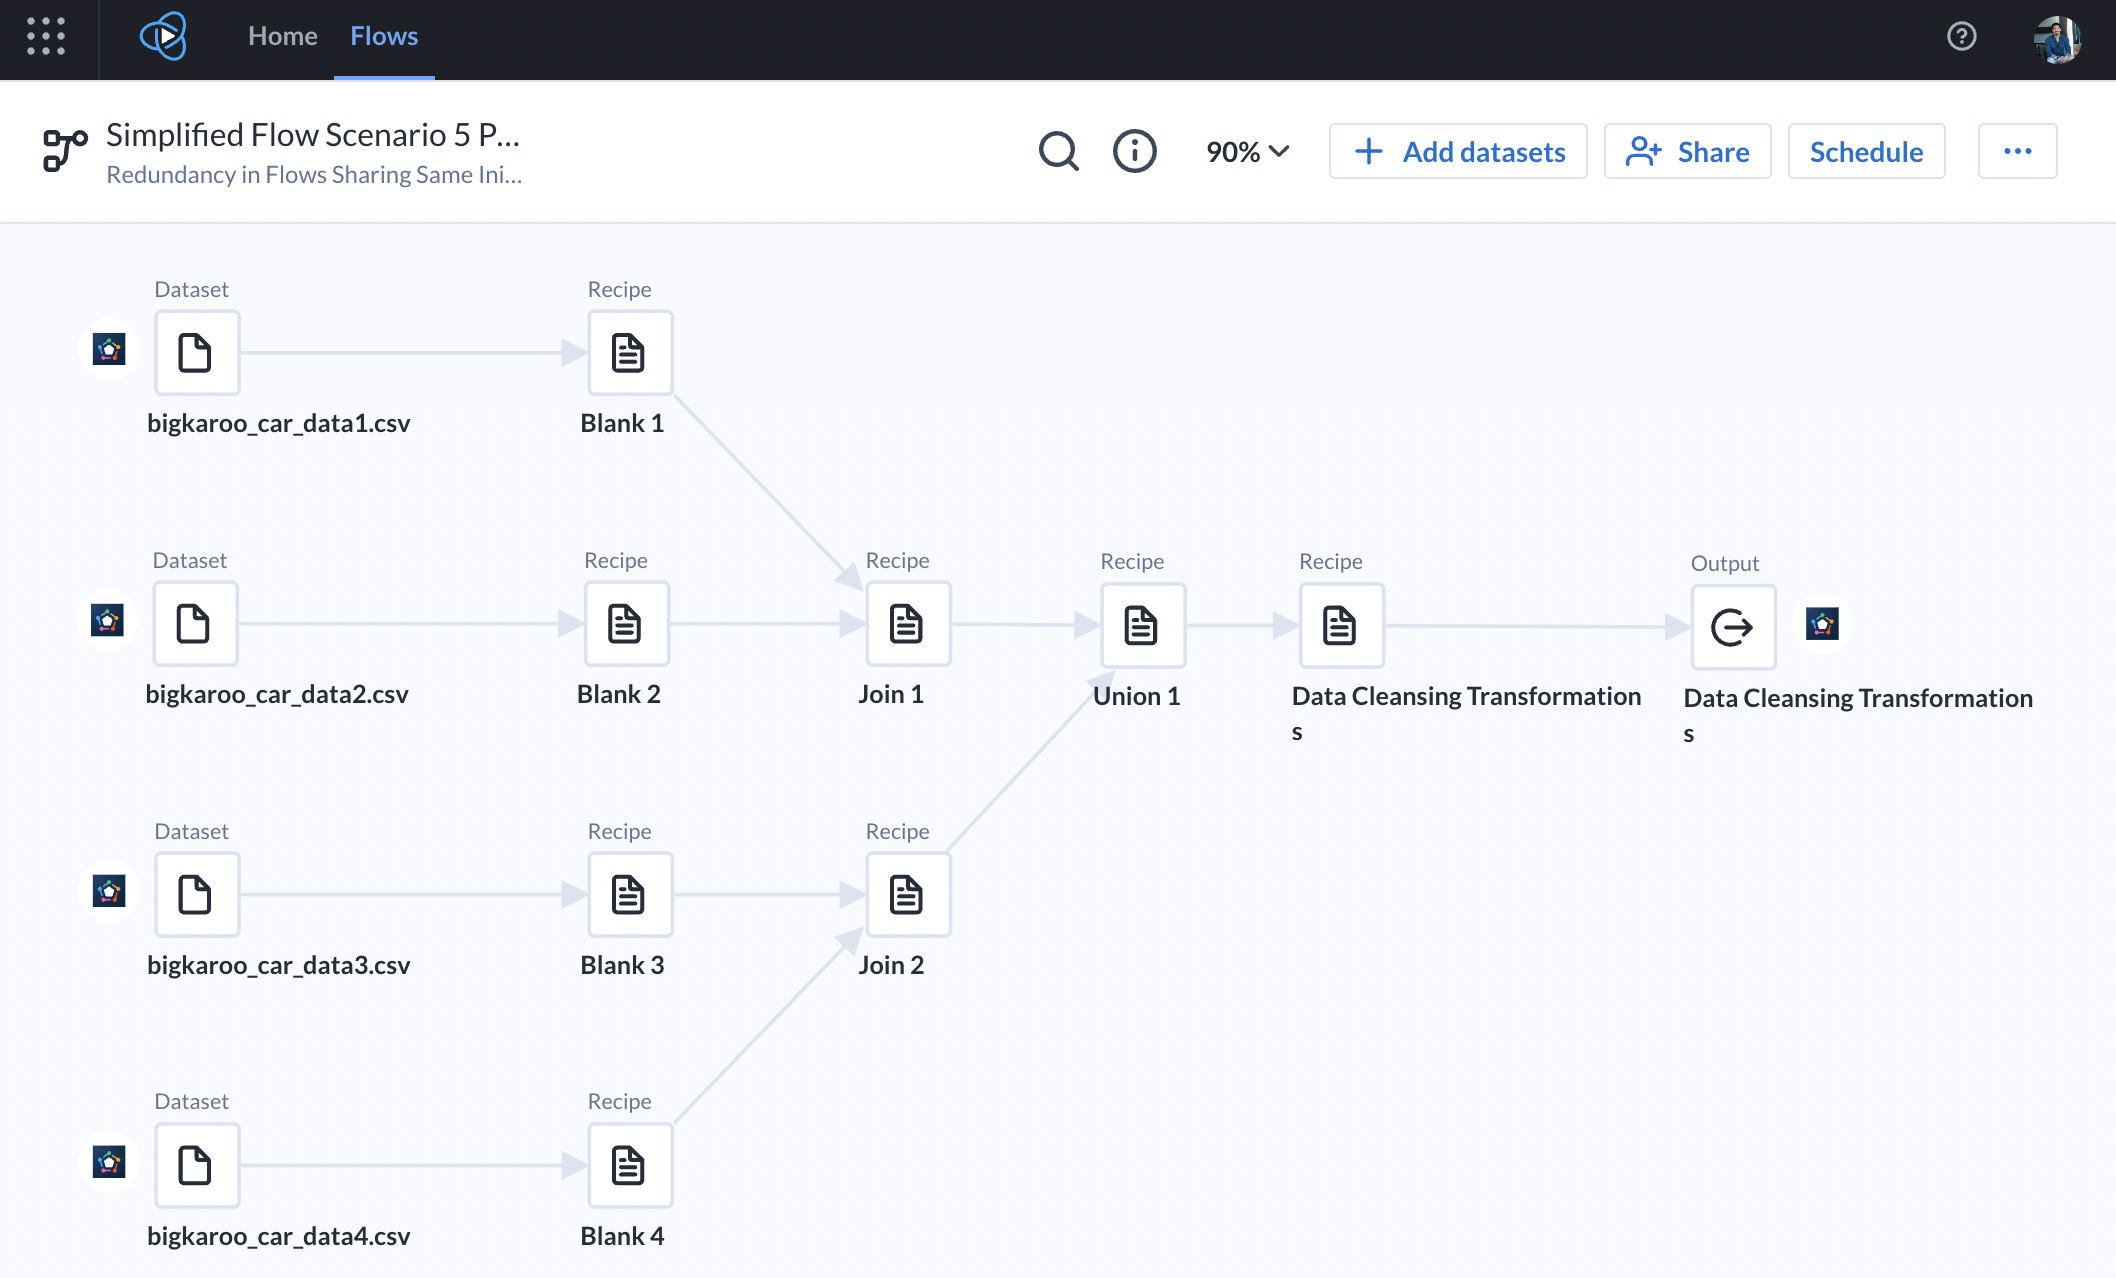Viewport: 2116px width, 1278px height.
Task: Open the Schedule dialog
Action: point(1866,151)
